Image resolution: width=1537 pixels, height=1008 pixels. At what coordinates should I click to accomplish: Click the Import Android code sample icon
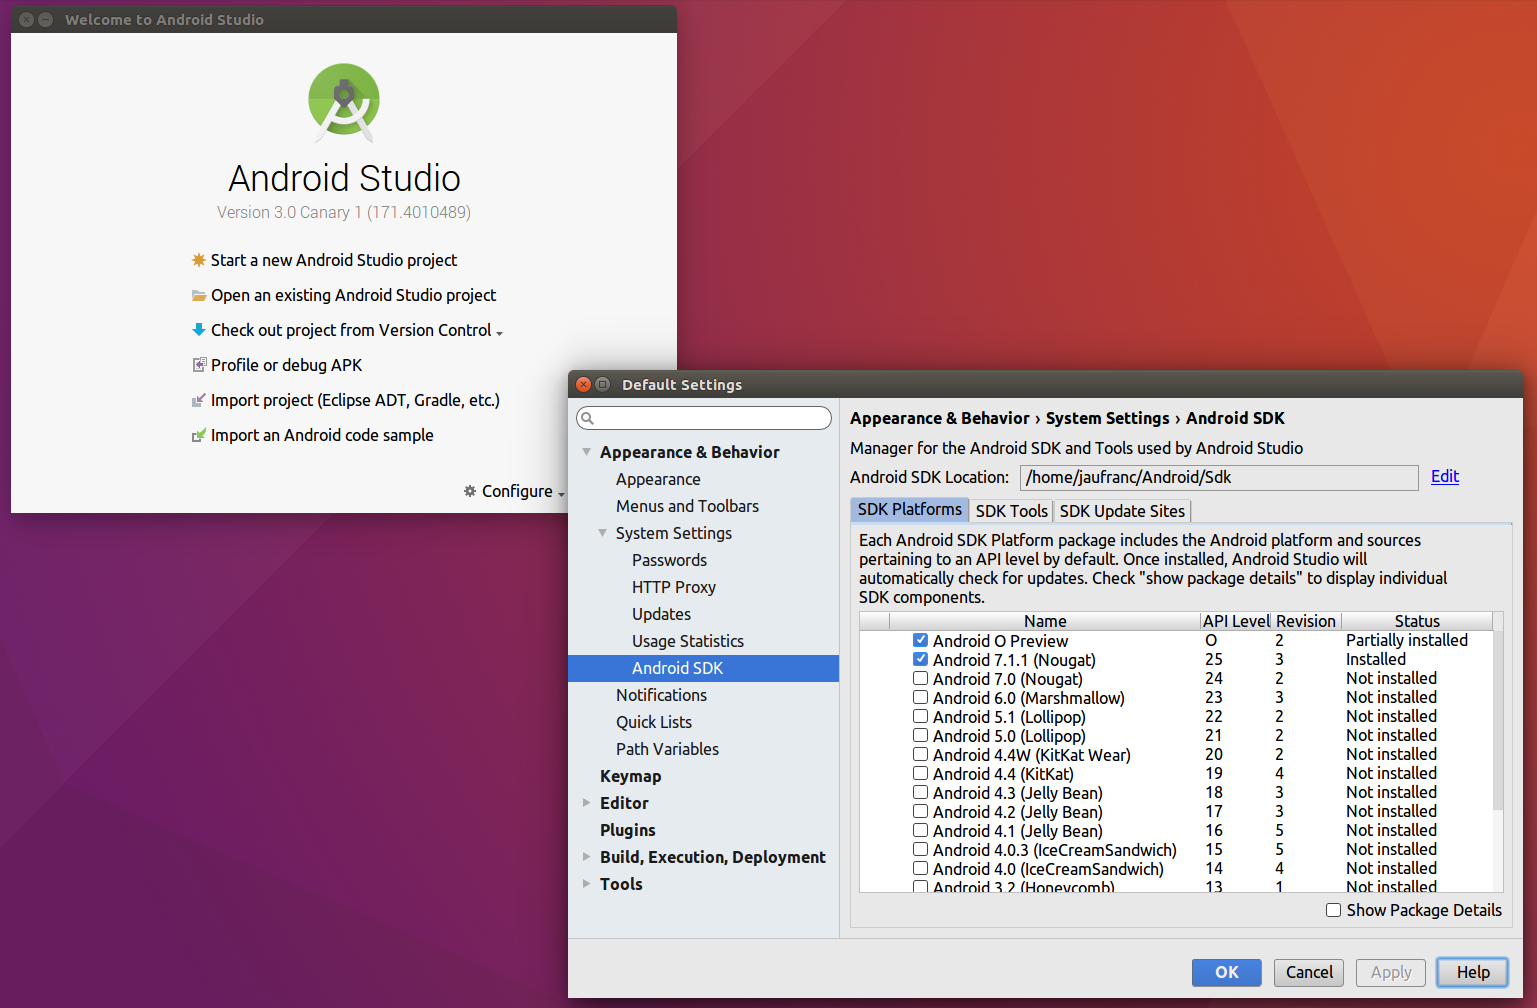click(199, 435)
